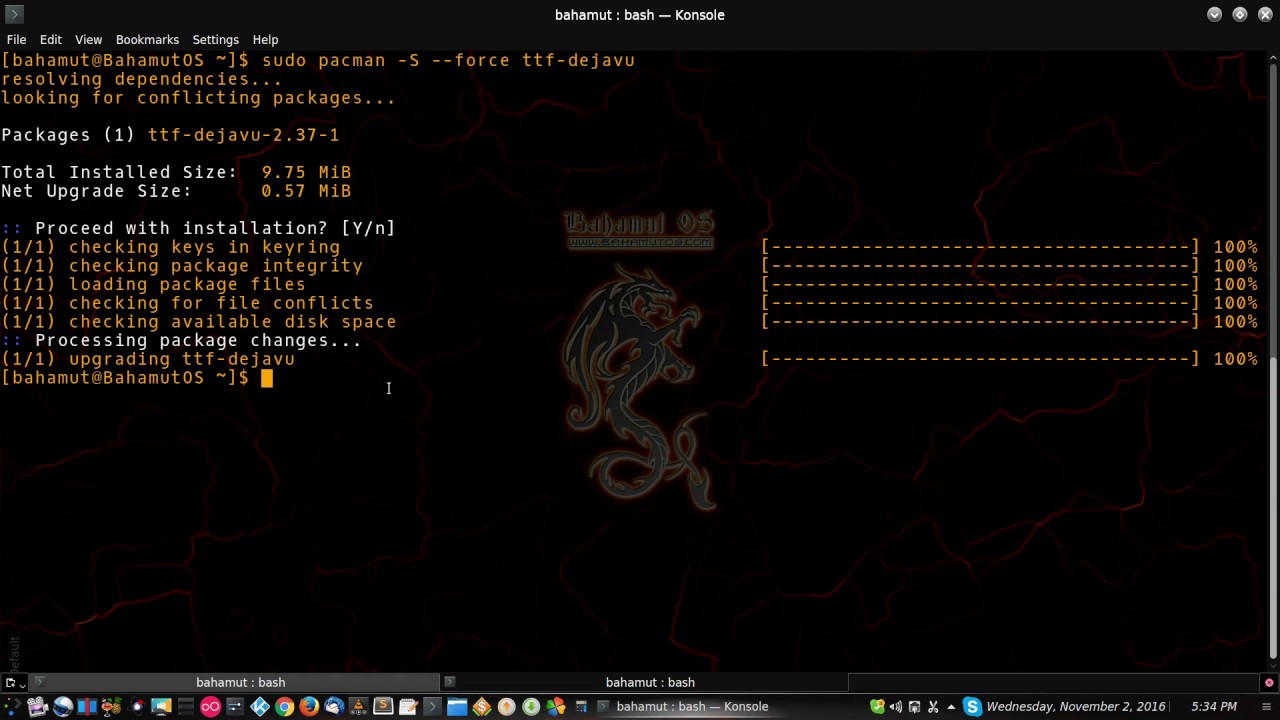Click the Konsole vertical scrollbar handle
Screen dimensions: 1280x720
[x=1273, y=508]
